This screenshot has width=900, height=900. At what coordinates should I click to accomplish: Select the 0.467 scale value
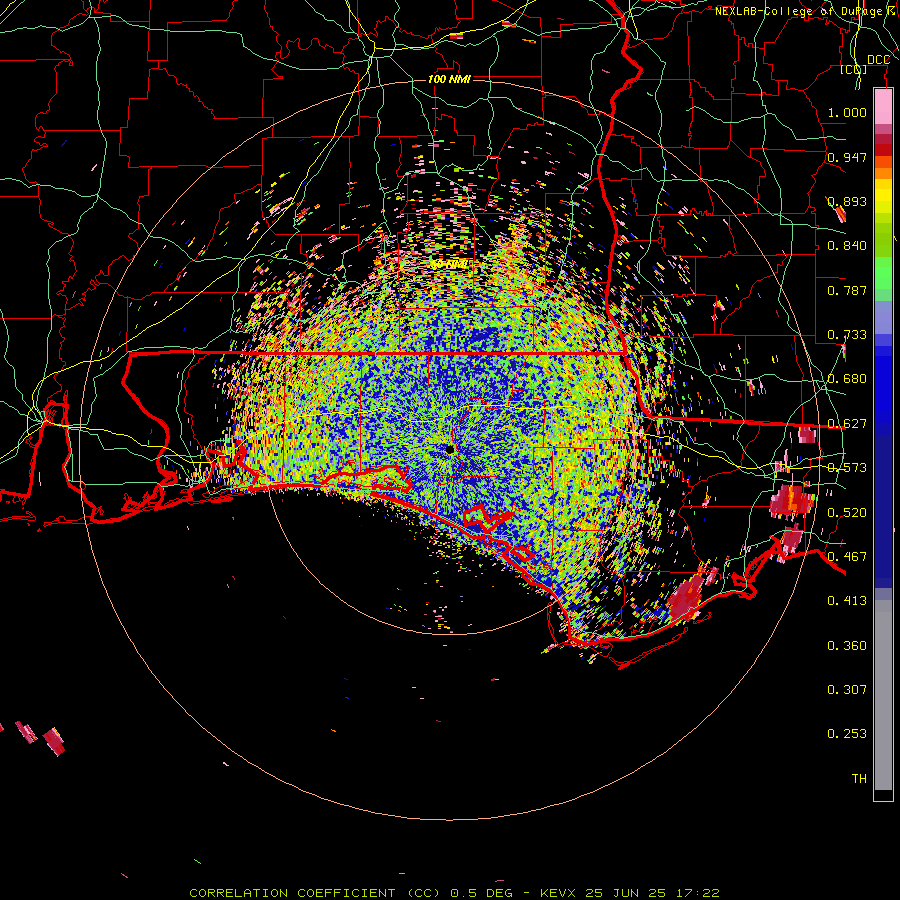pos(847,557)
